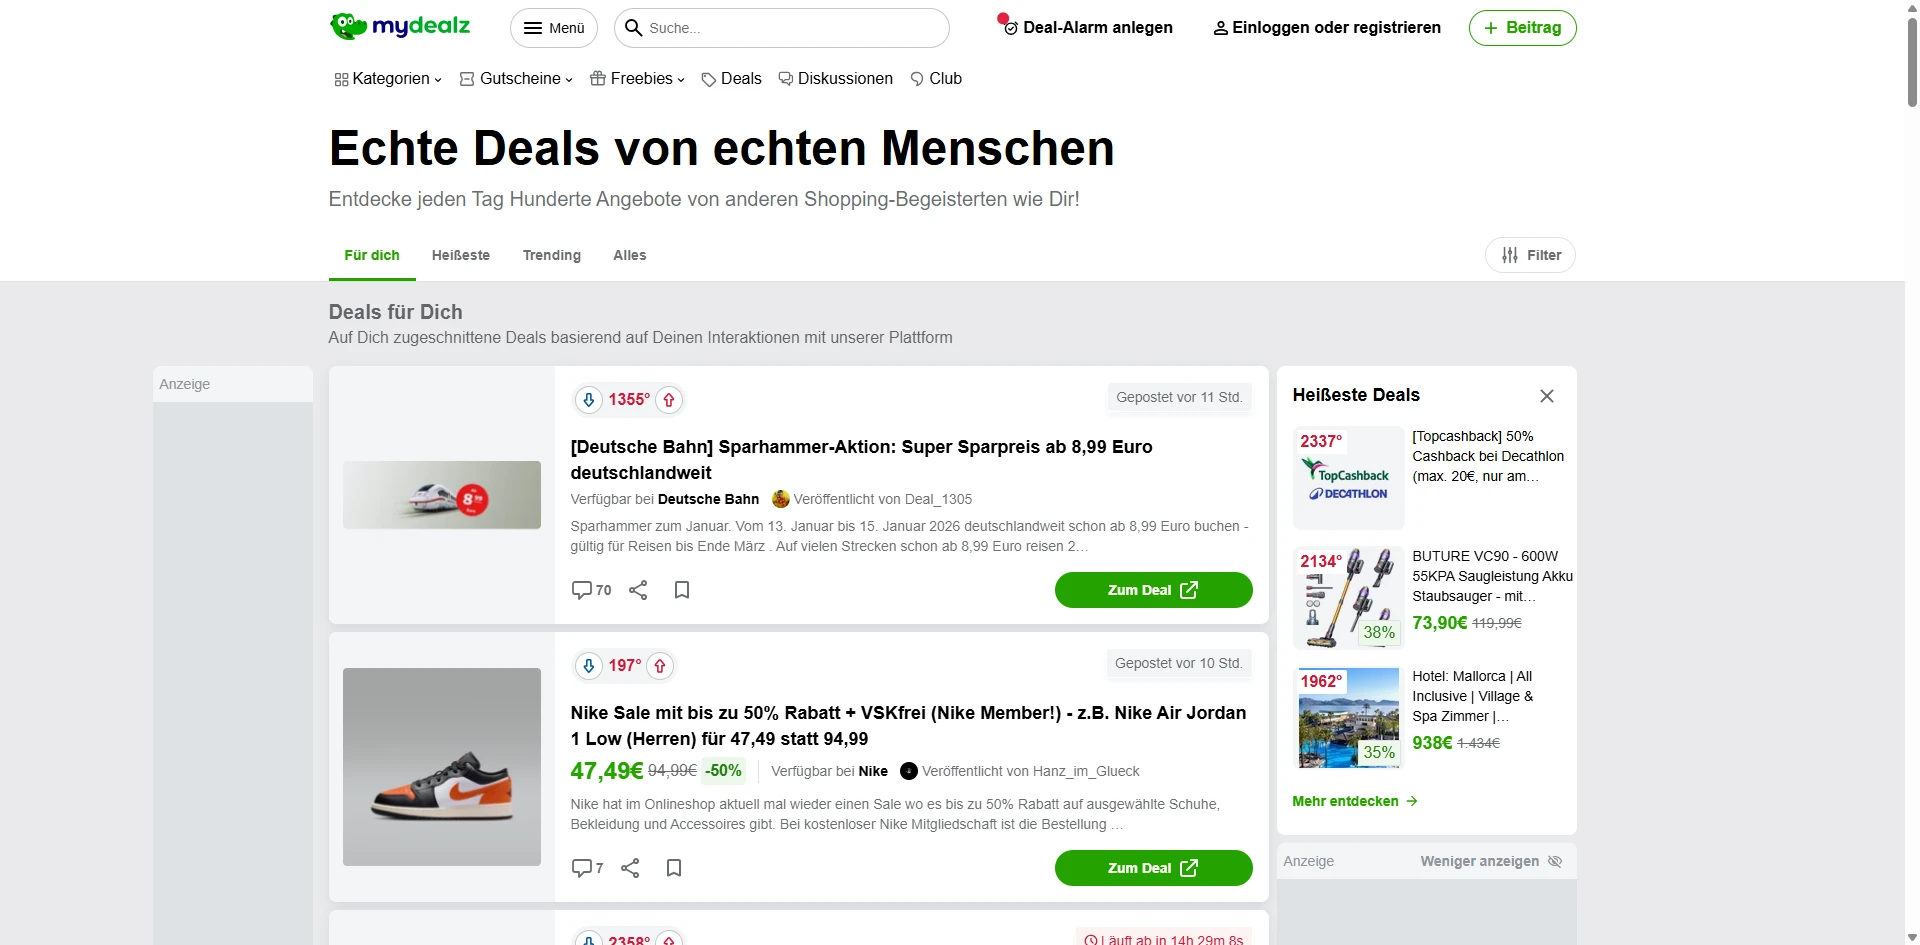Bookmark the Nike Sale deal
Screen dimensions: 1920x945
pyautogui.click(x=674, y=868)
